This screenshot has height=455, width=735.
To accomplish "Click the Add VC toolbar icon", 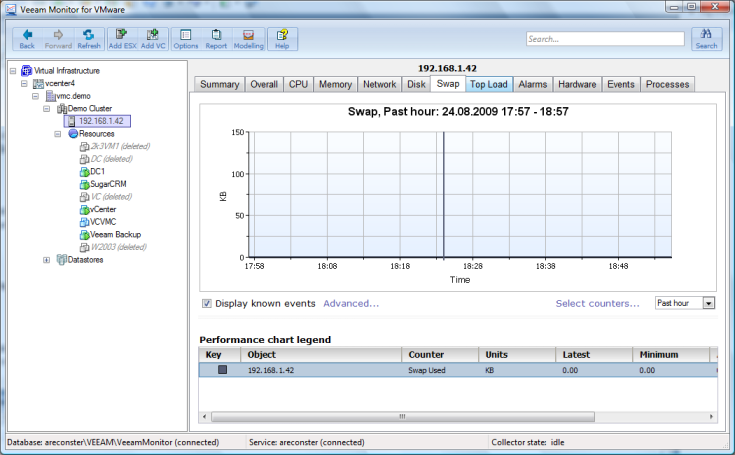I will click(x=153, y=38).
